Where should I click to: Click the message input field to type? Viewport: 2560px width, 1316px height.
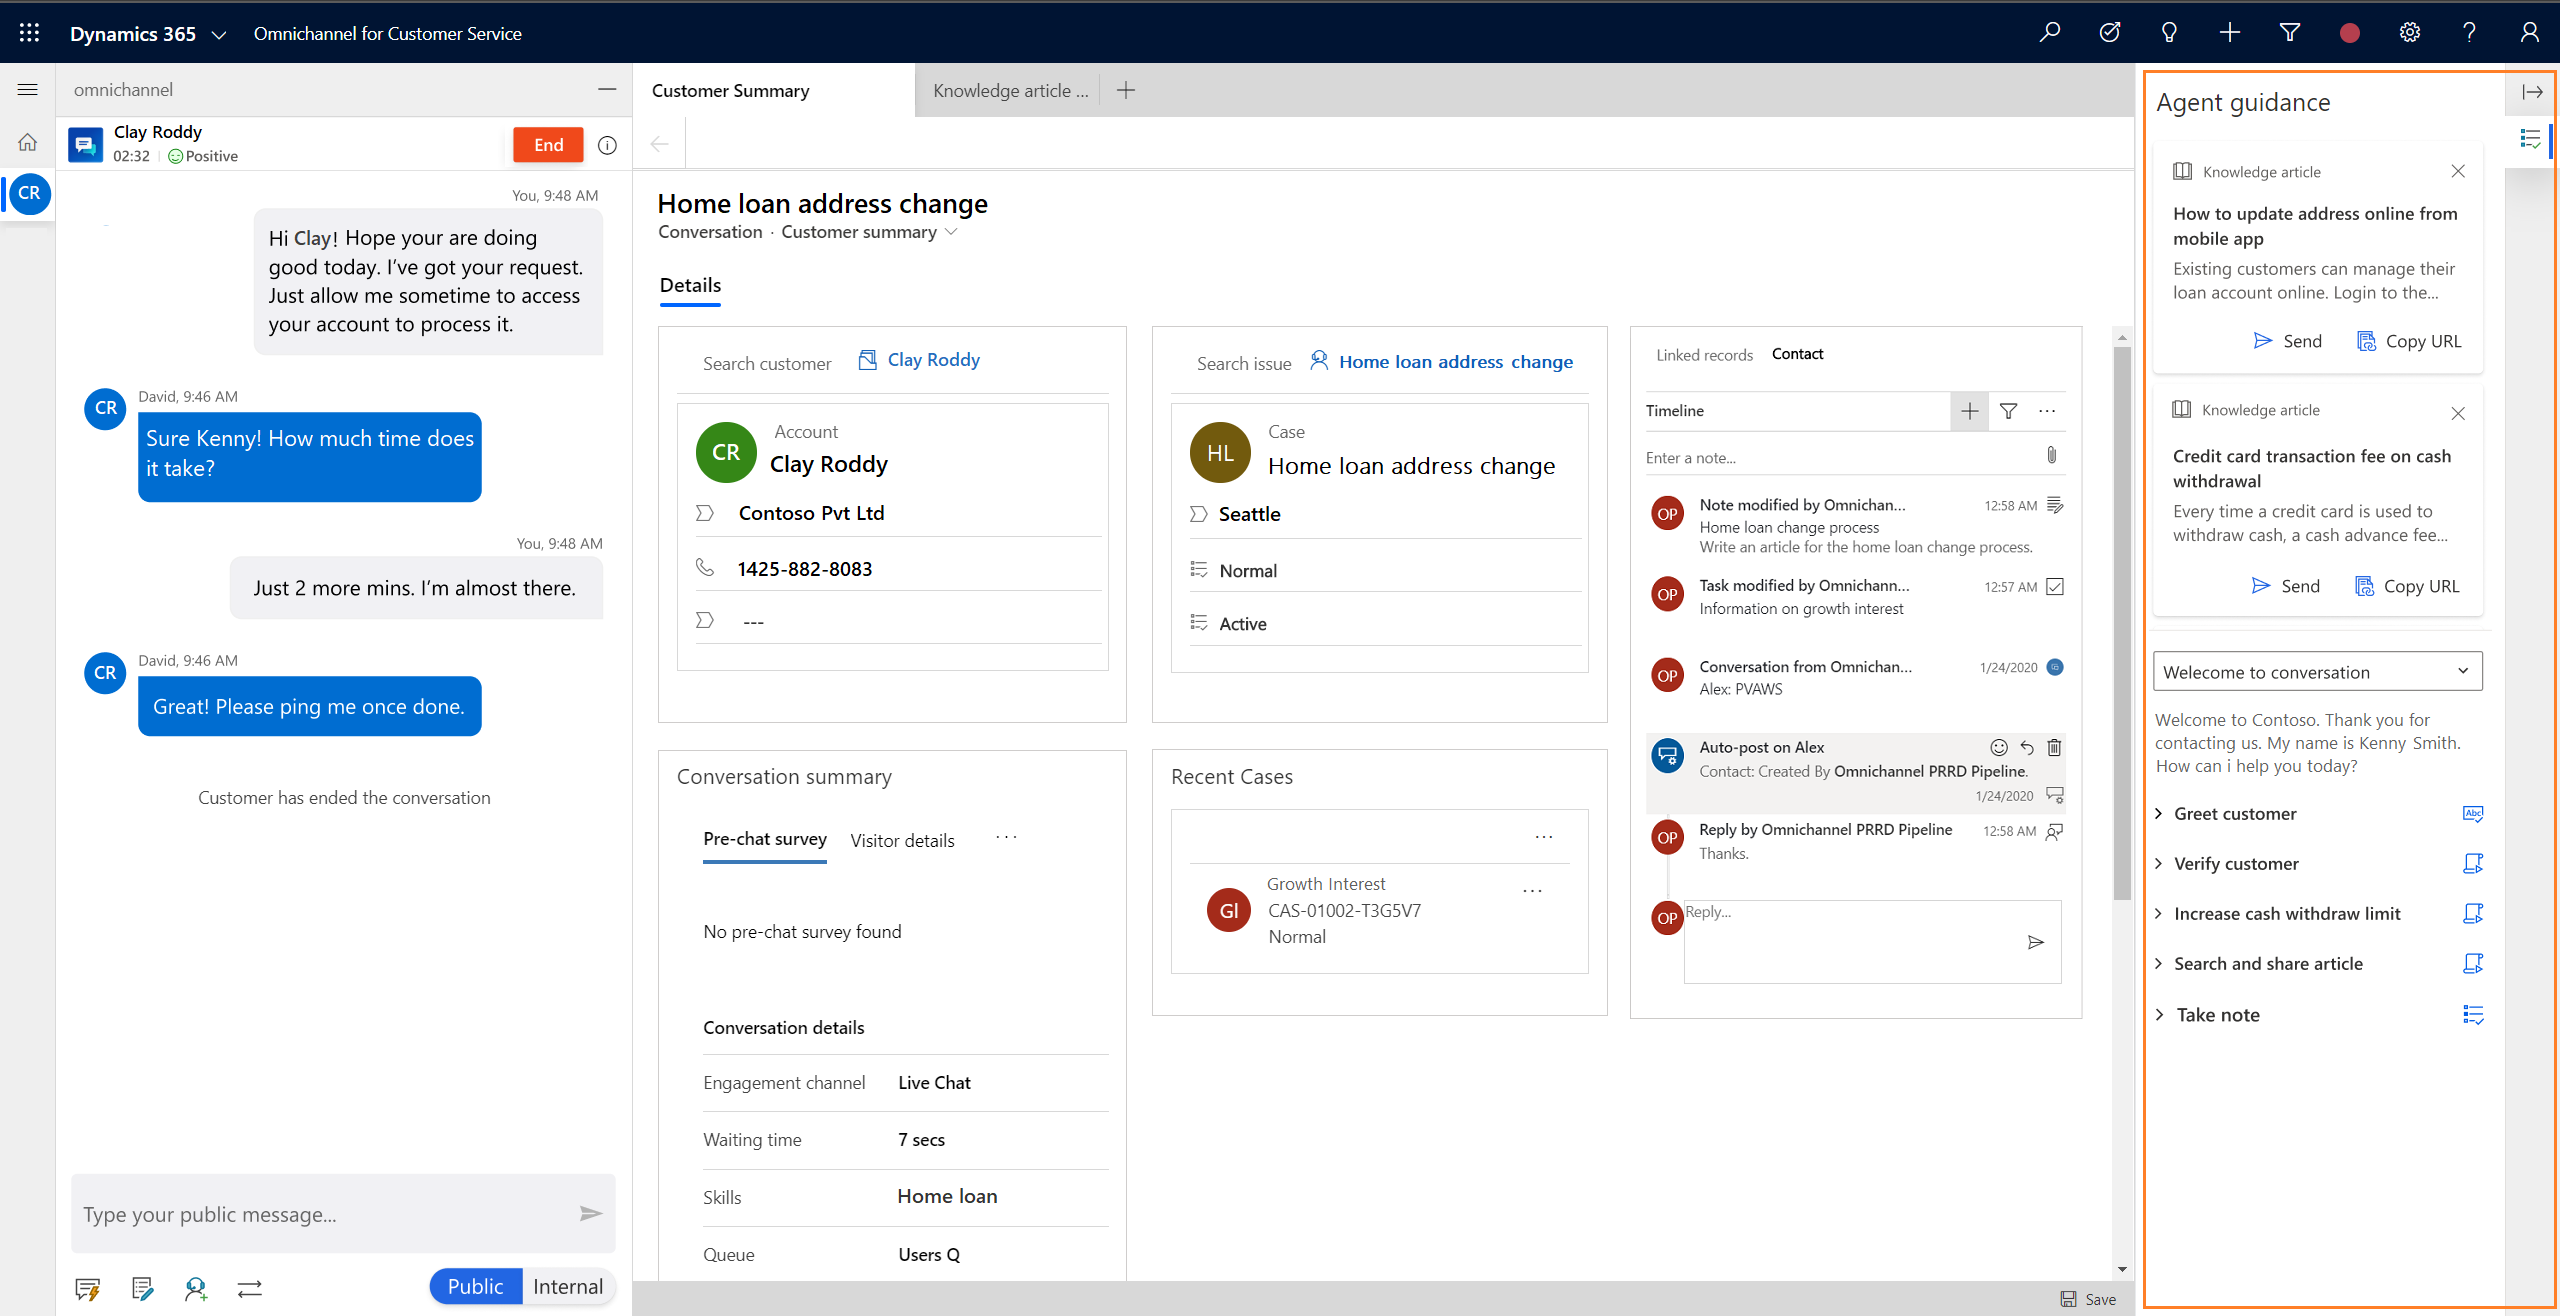(322, 1214)
